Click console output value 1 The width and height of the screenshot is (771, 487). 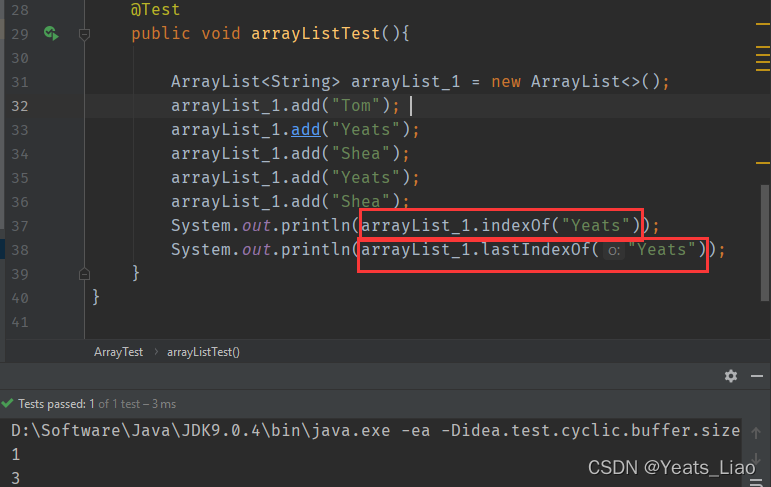click(16, 455)
